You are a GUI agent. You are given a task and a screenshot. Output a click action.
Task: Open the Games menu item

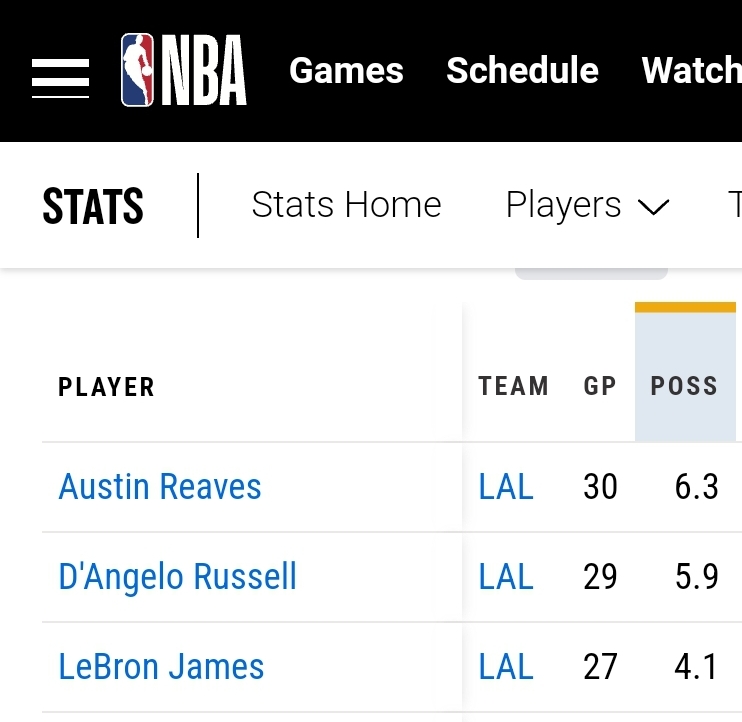[x=346, y=71]
